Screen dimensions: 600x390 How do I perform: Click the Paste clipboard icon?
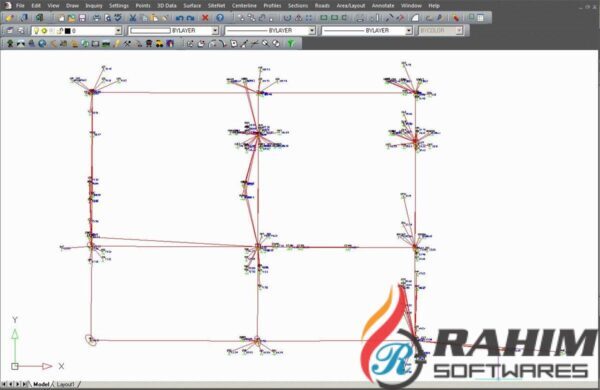click(154, 18)
